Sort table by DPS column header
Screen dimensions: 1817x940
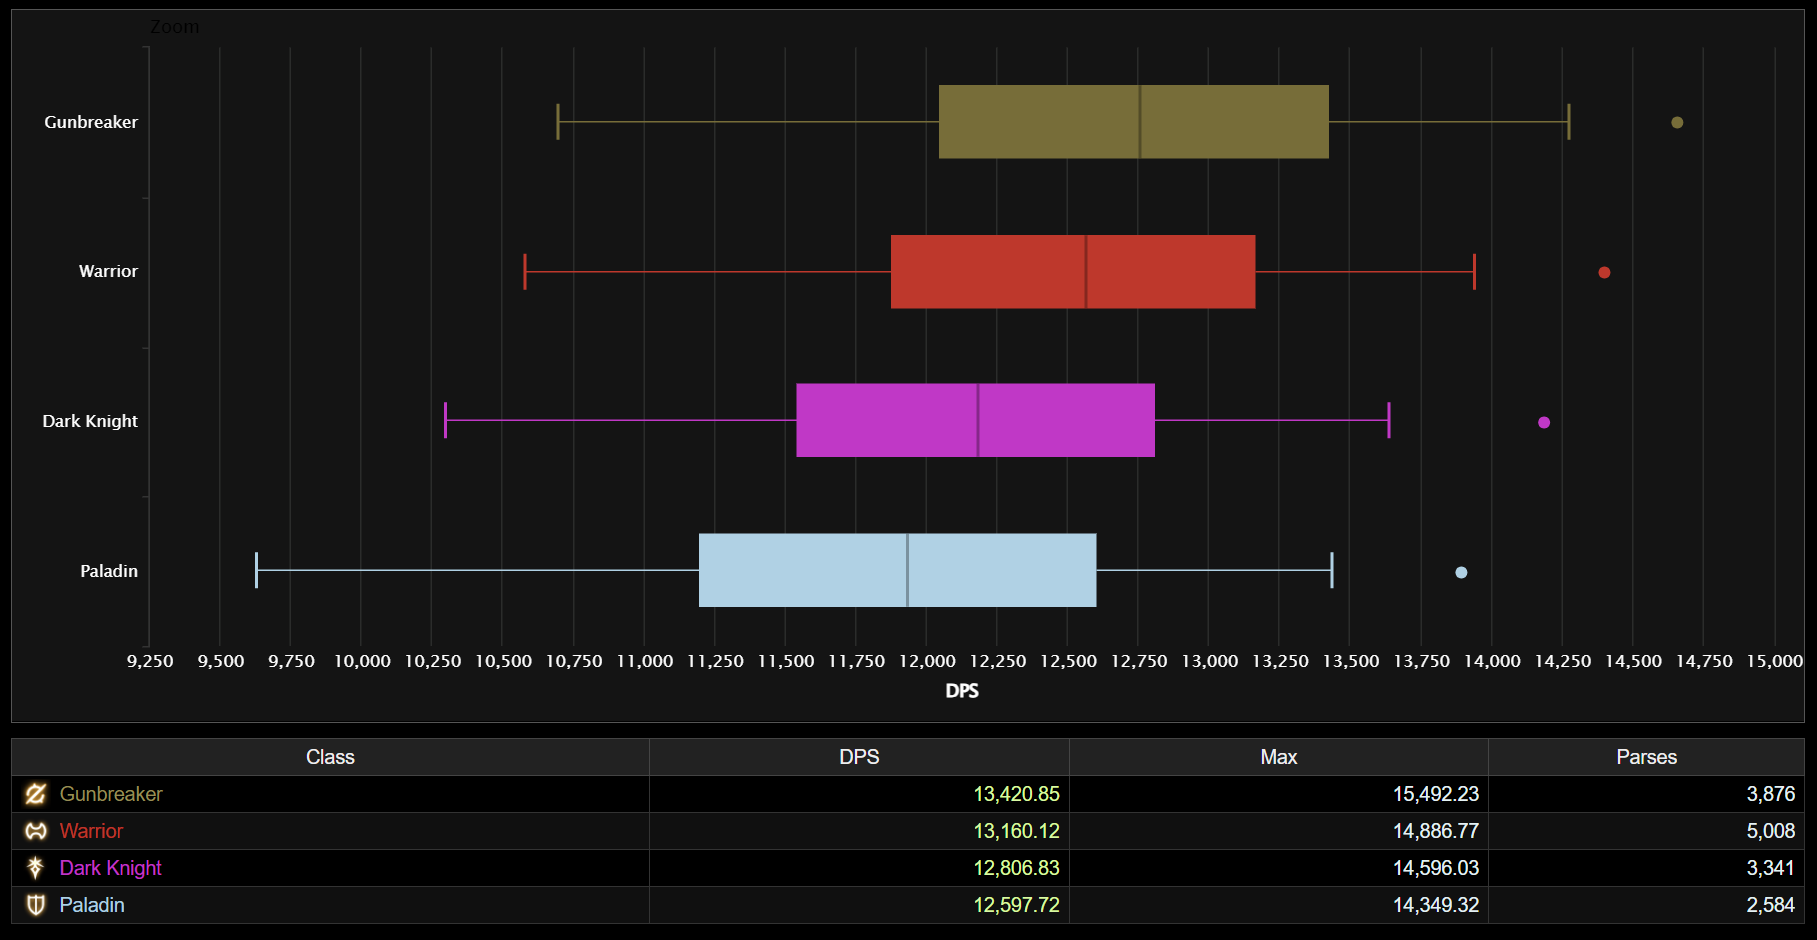pos(859,757)
